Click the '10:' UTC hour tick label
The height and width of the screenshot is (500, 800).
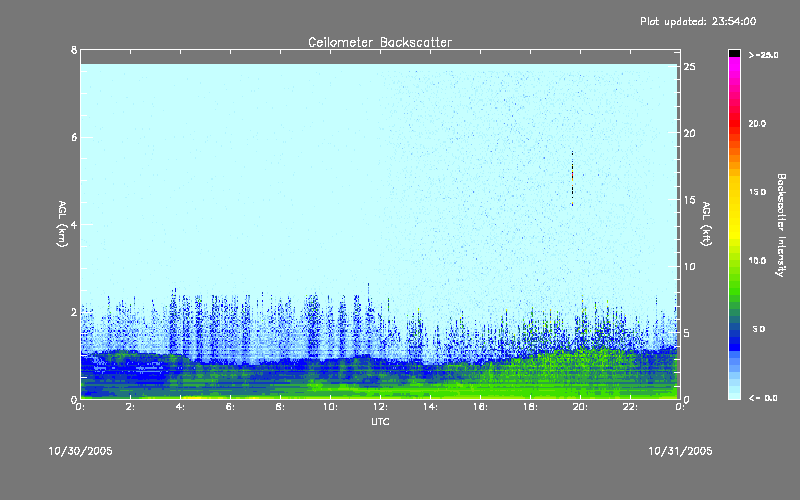(331, 407)
